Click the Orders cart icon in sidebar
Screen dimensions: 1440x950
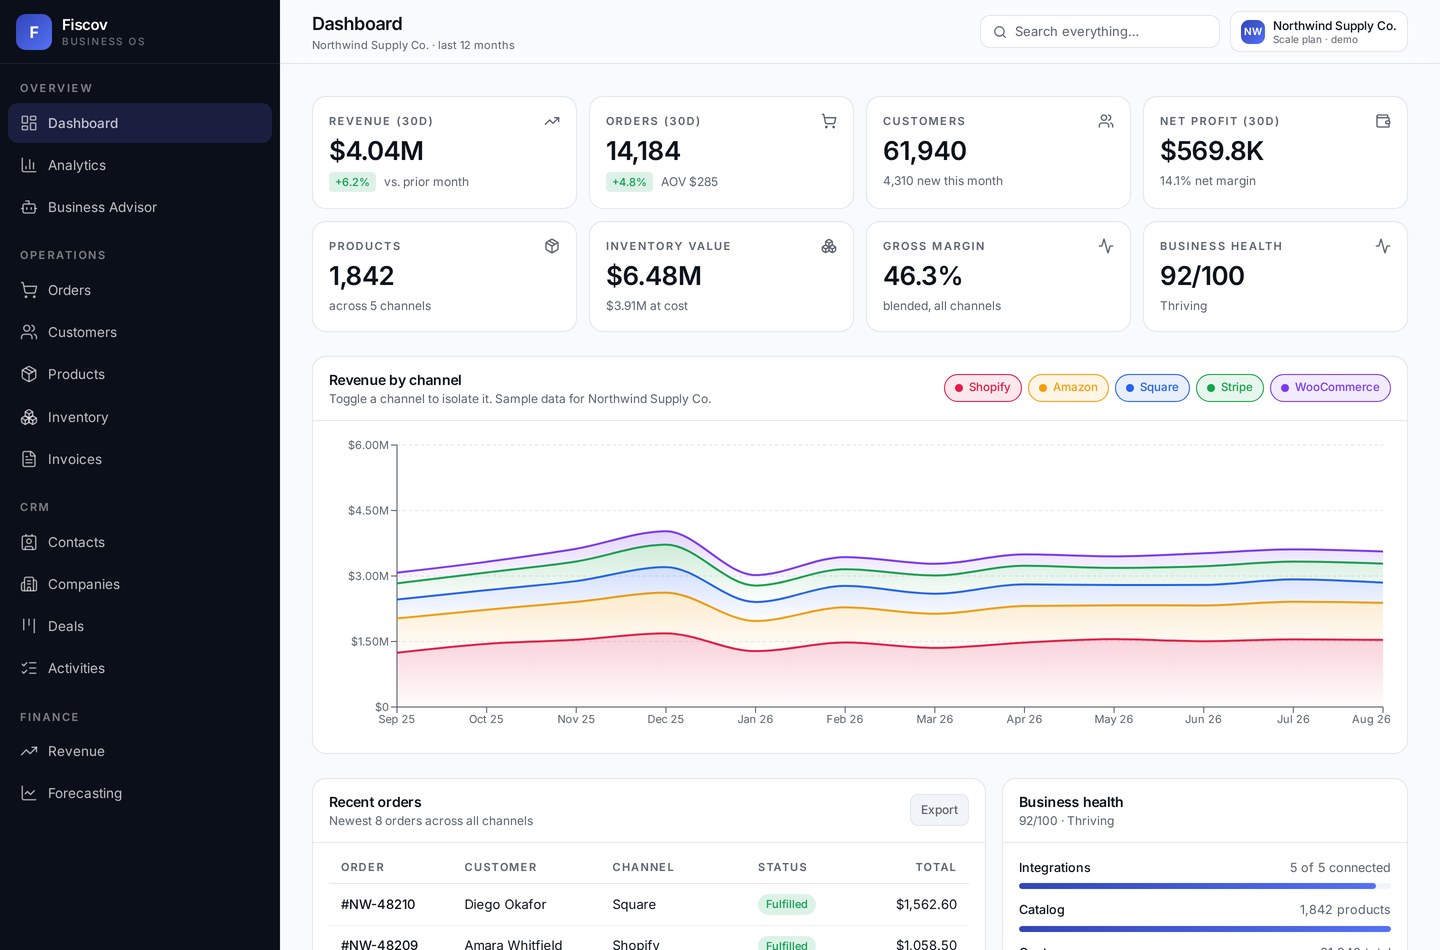click(29, 290)
